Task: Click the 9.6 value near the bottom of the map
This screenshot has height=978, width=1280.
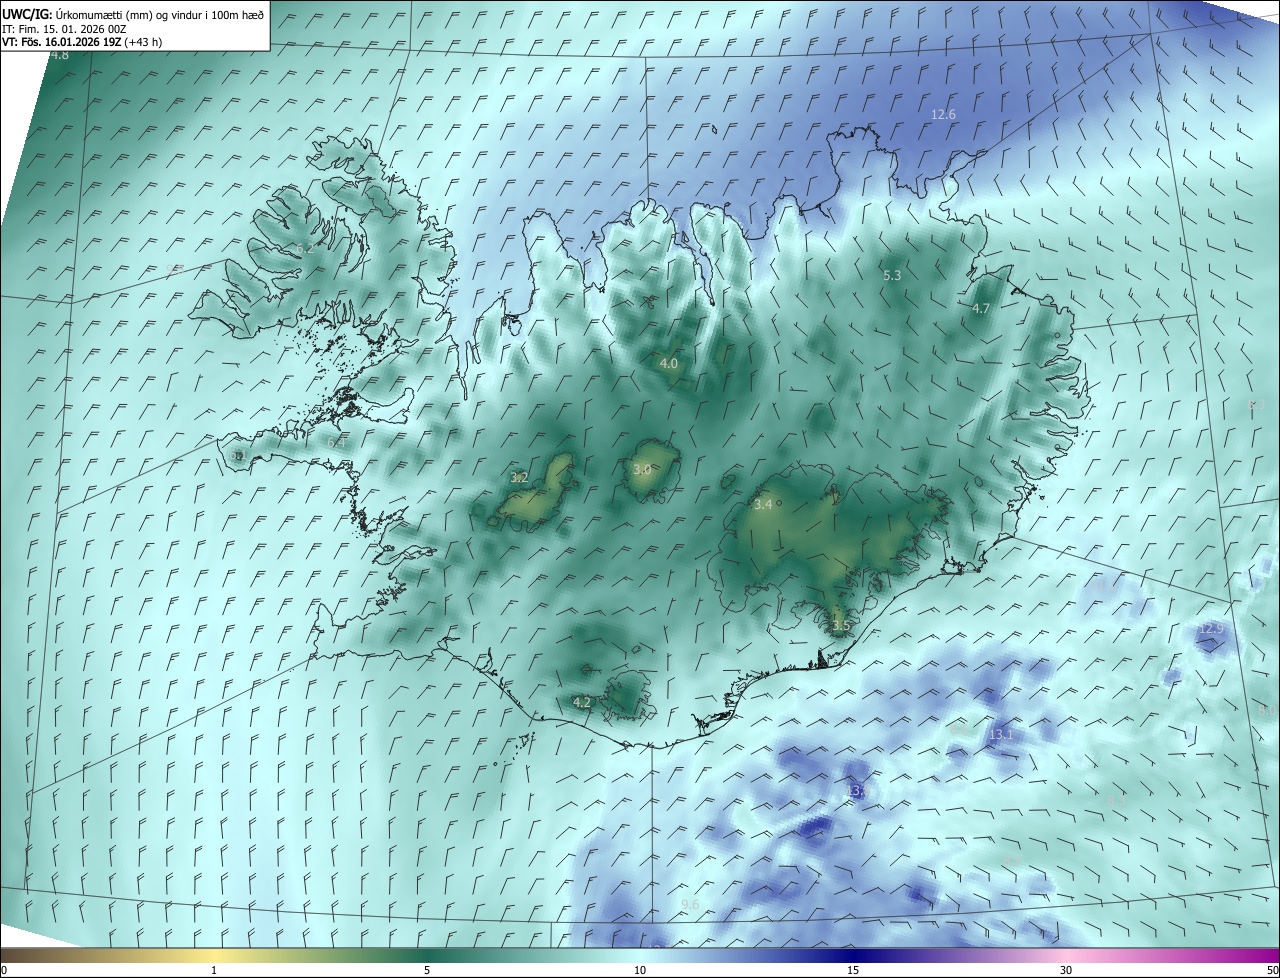Action: click(x=689, y=905)
